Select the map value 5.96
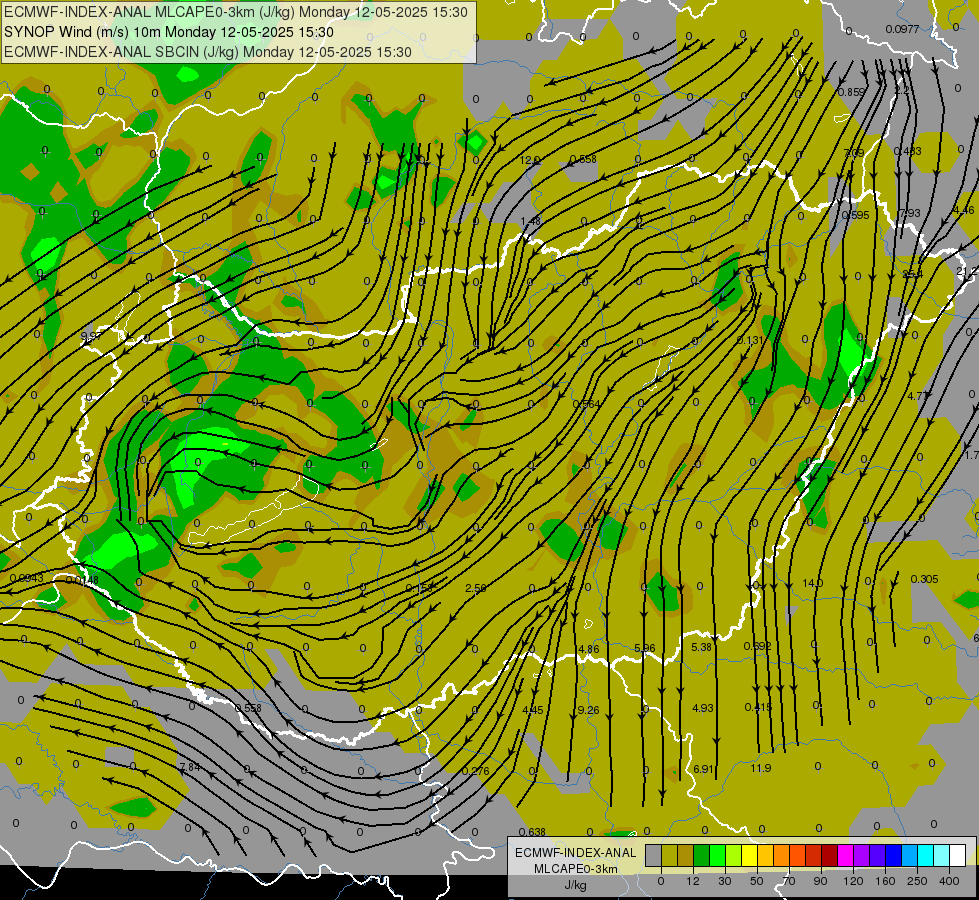979x900 pixels. point(645,648)
